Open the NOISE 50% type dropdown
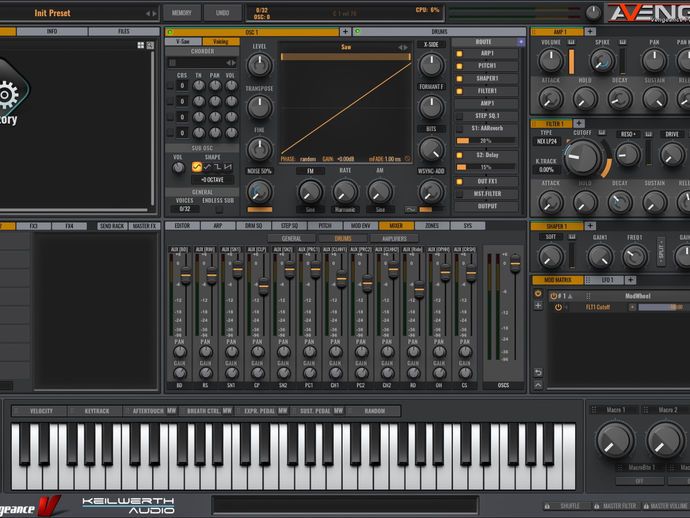This screenshot has width=690, height=518. click(260, 171)
